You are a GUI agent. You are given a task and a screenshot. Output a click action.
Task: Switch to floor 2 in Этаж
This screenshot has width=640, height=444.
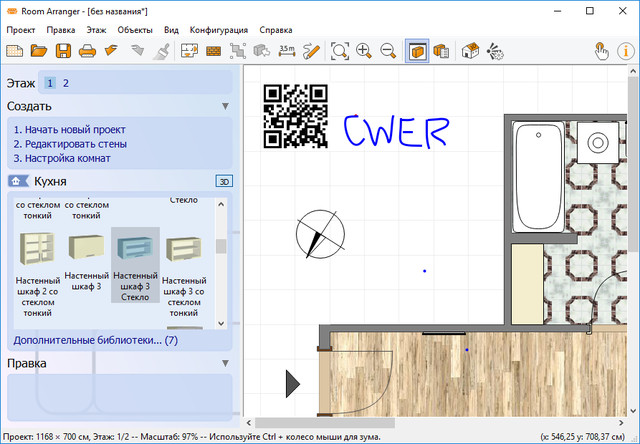pos(66,83)
